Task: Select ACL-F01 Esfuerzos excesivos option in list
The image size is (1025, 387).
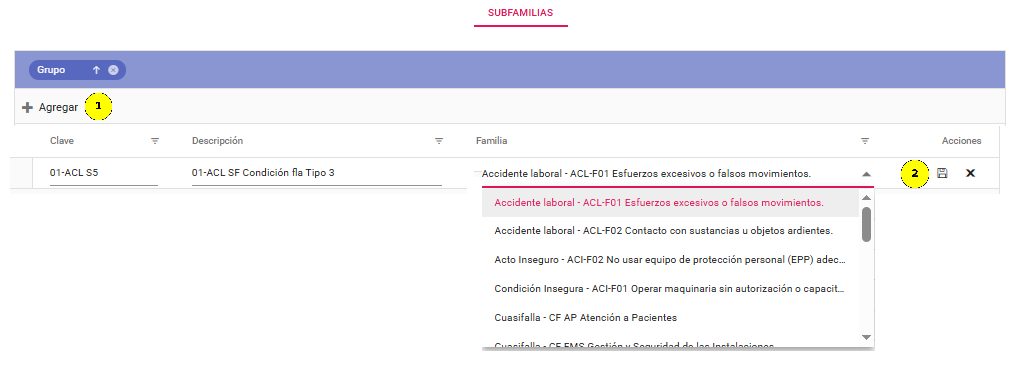Action: [670, 203]
